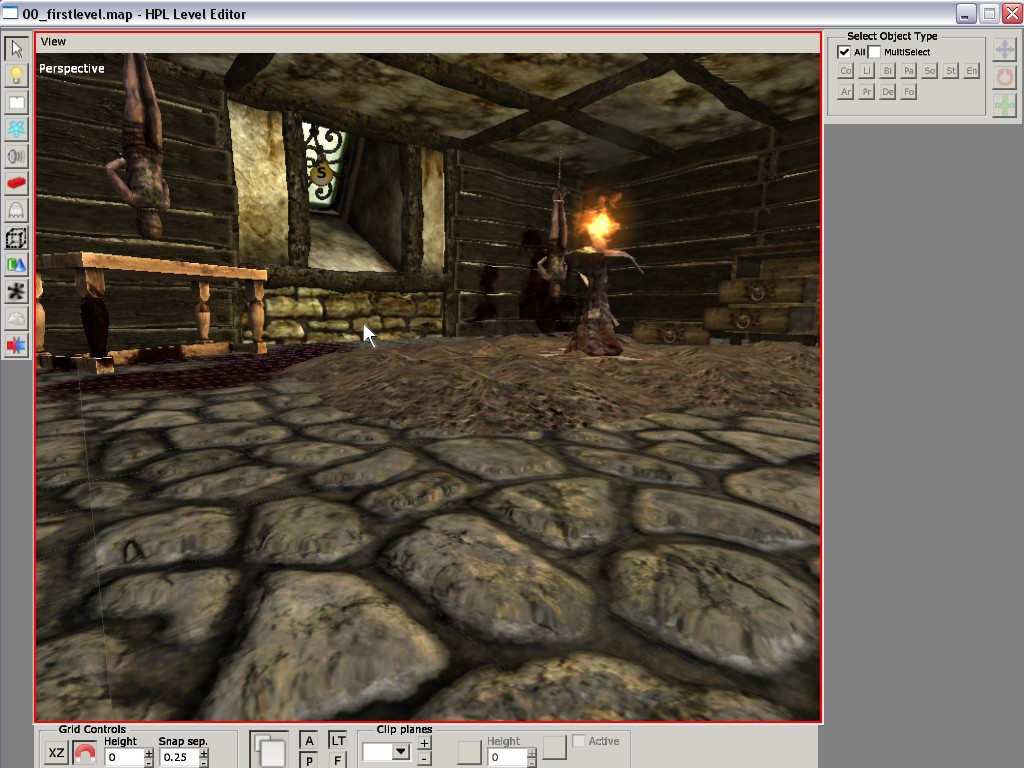Select the arrow selection tool
Viewport: 1024px width, 768px height.
pyautogui.click(x=17, y=48)
